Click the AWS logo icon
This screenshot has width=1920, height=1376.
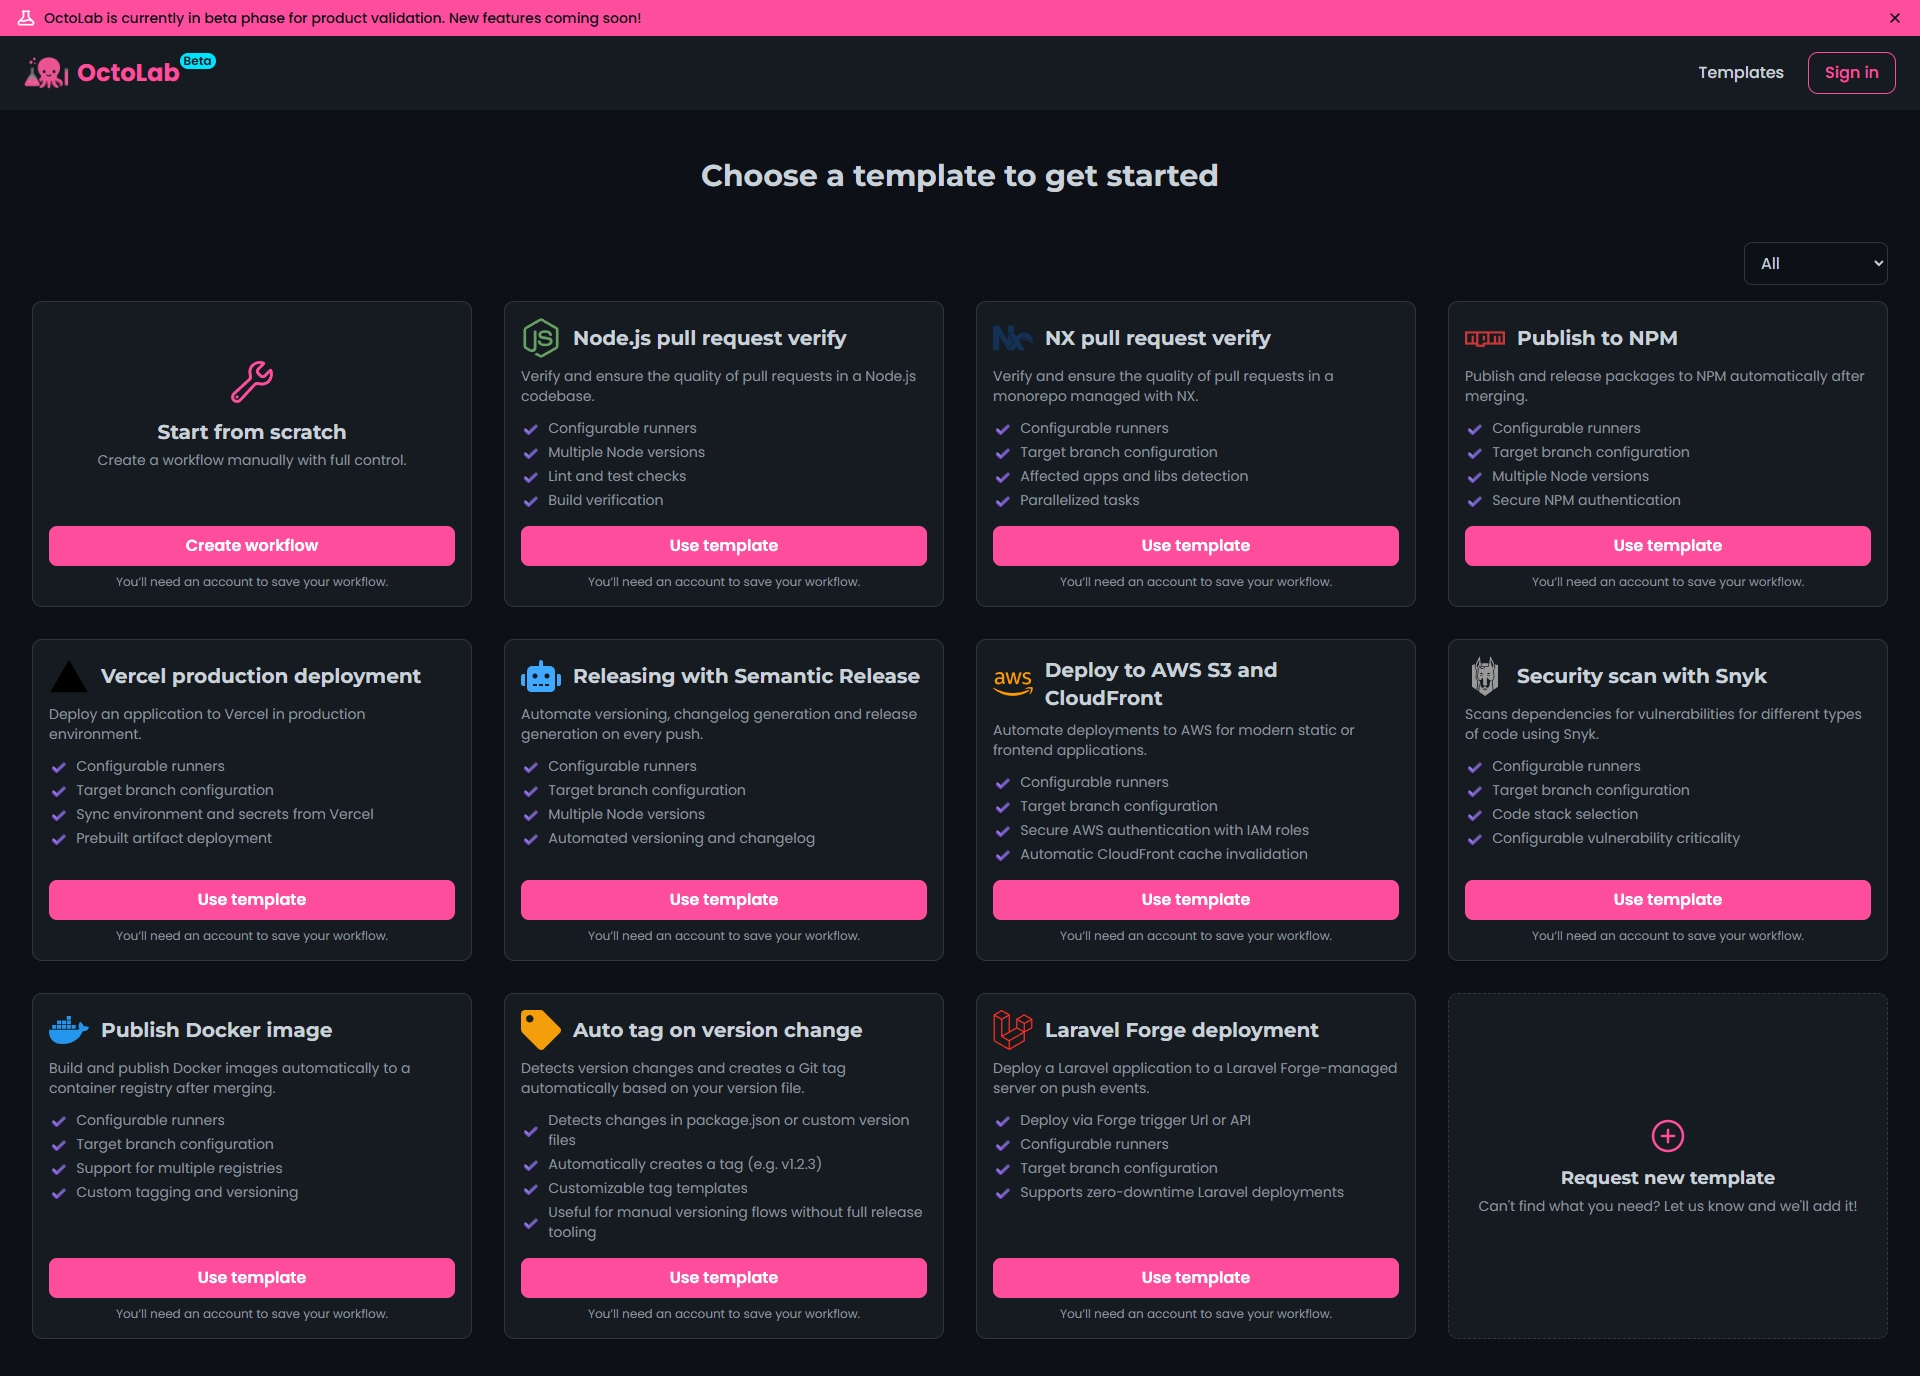click(1013, 683)
